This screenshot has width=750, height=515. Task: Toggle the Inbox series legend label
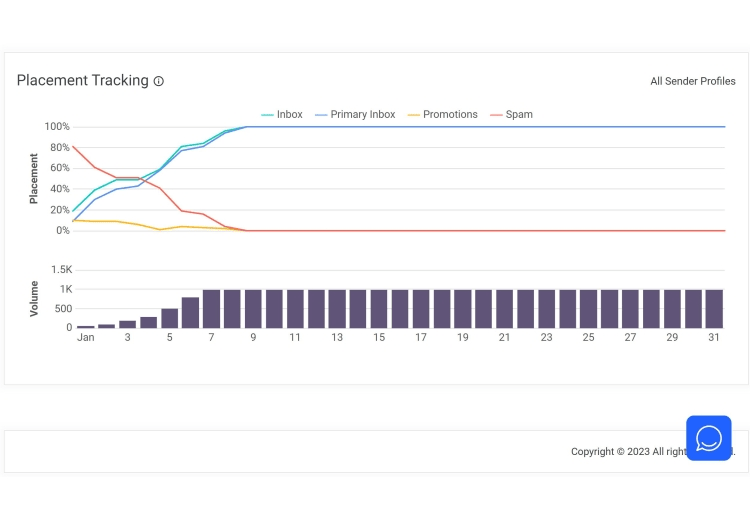point(289,115)
